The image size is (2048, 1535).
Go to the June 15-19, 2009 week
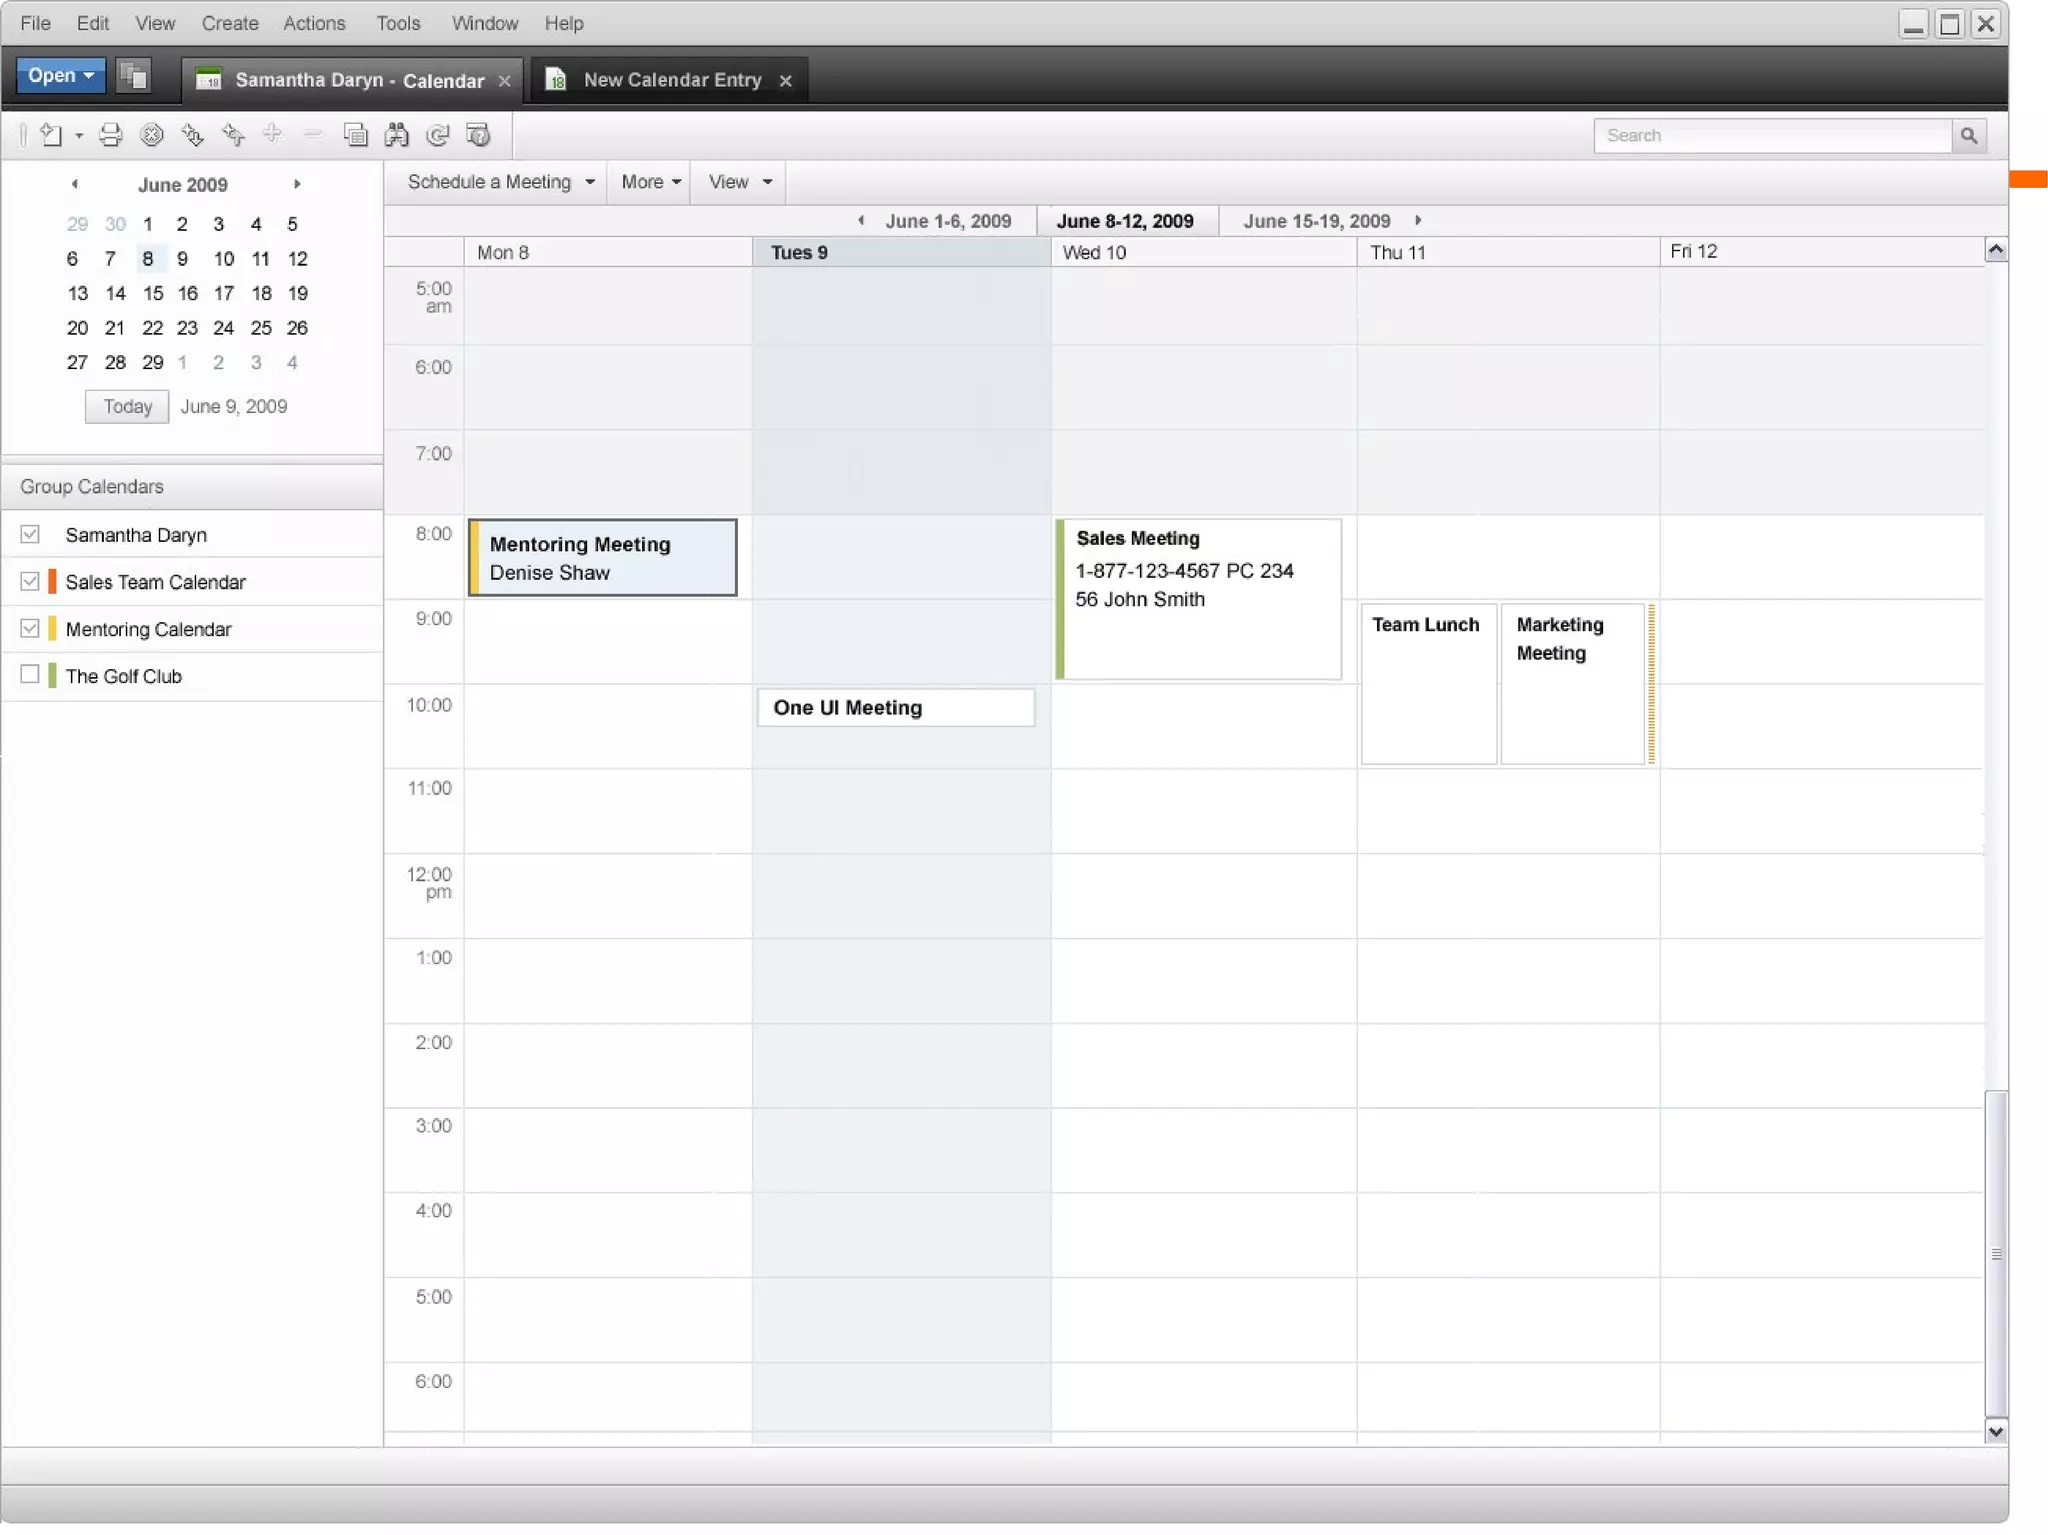[x=1315, y=221]
